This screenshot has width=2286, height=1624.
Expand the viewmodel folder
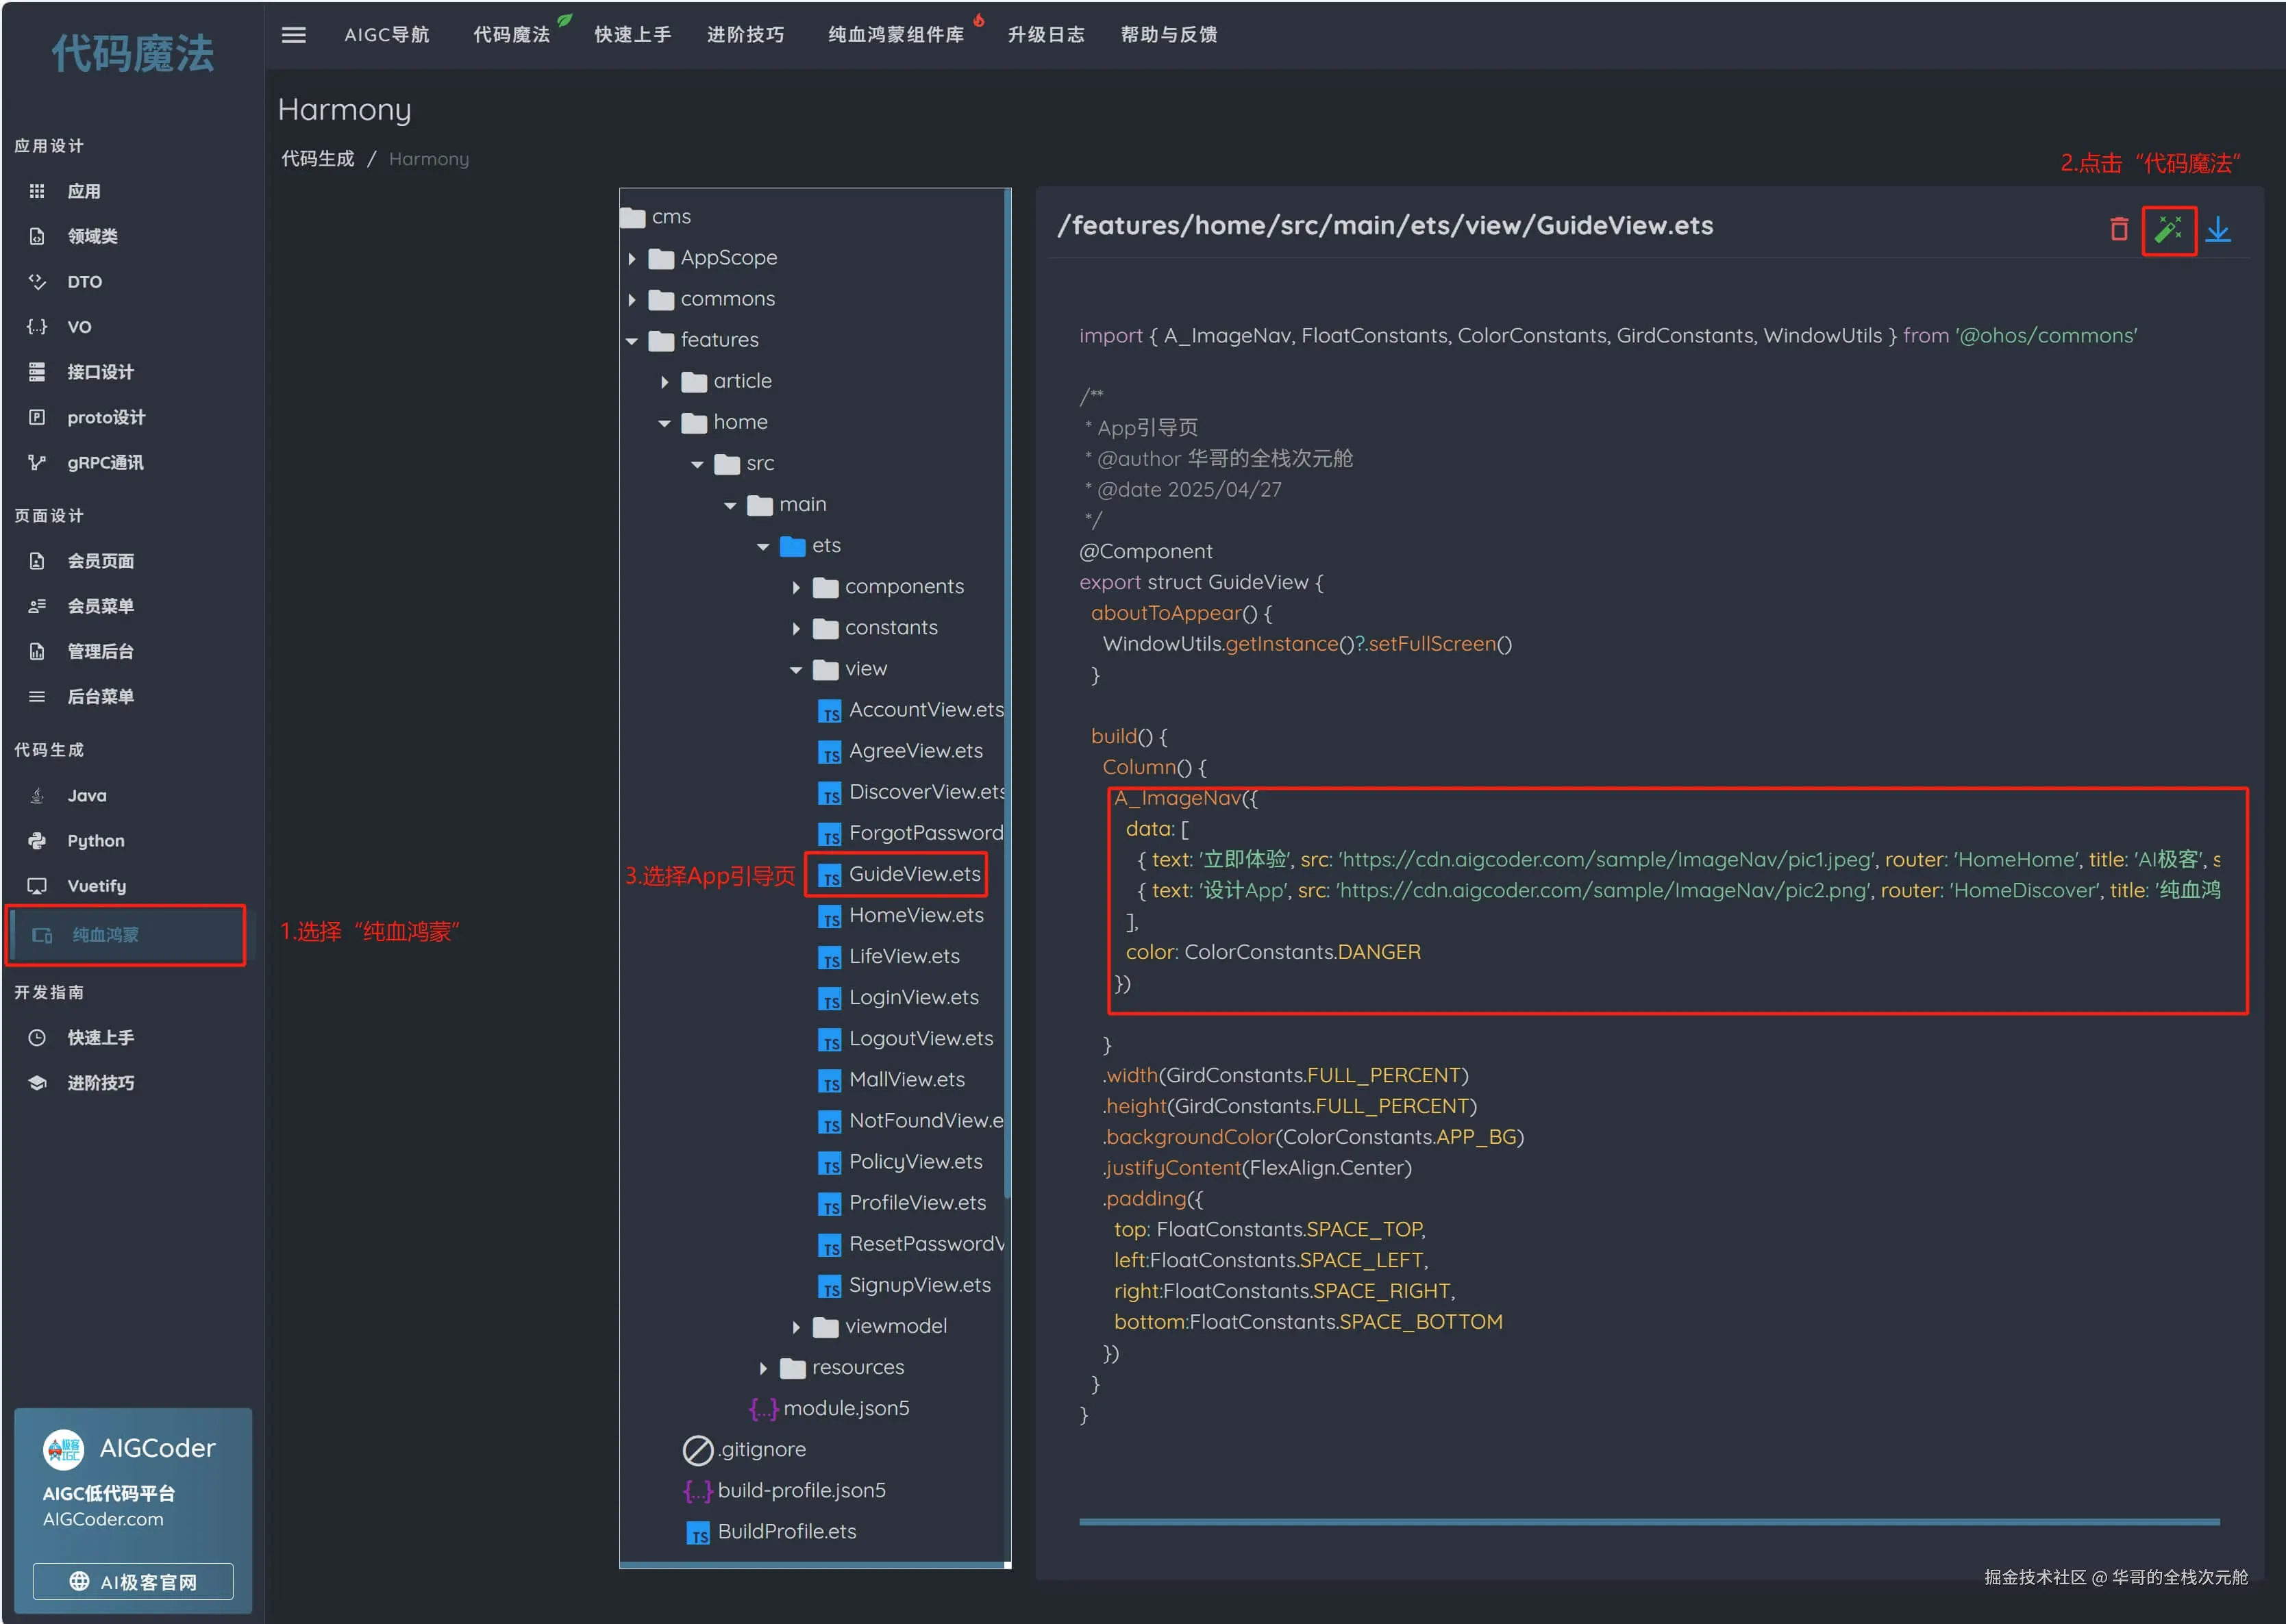pos(796,1326)
